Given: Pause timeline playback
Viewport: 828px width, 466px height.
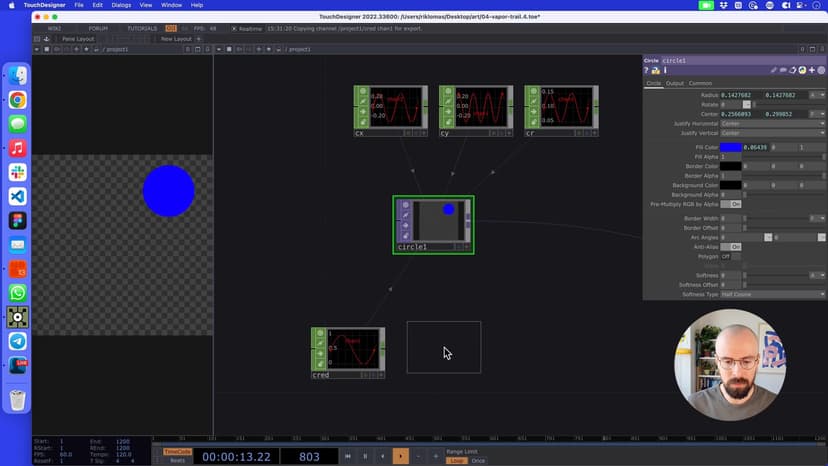Looking at the screenshot, I should pyautogui.click(x=365, y=456).
